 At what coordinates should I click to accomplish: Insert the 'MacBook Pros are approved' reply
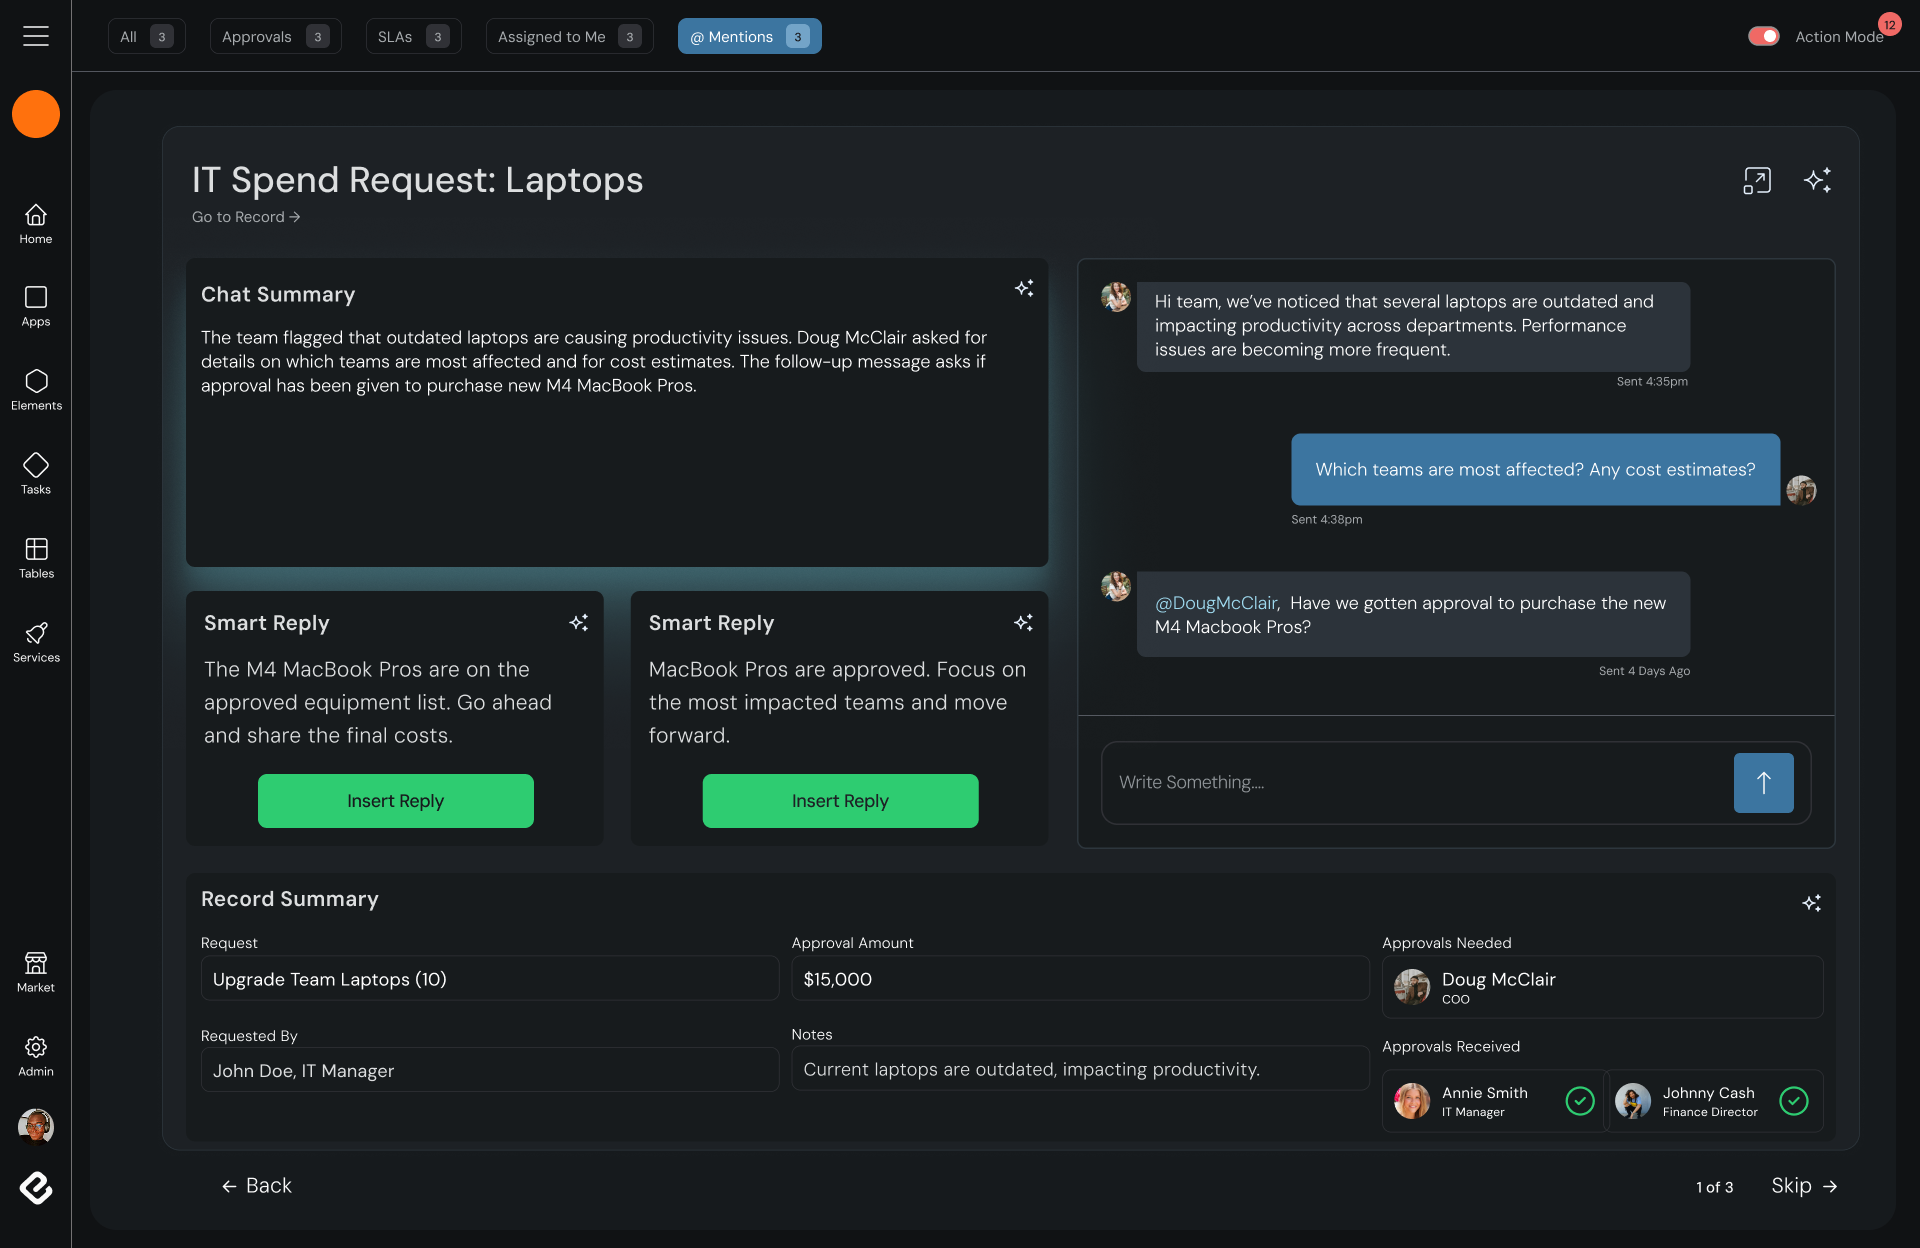click(x=840, y=801)
